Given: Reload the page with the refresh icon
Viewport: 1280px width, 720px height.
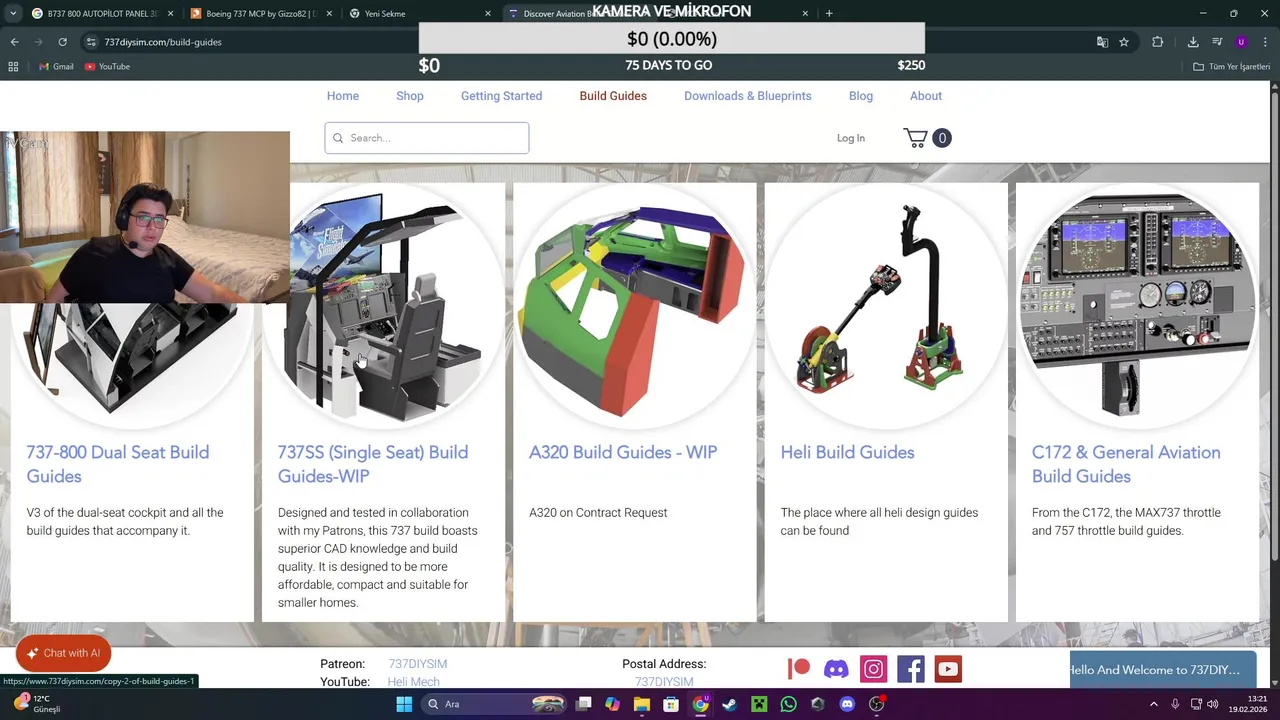Looking at the screenshot, I should tap(62, 42).
